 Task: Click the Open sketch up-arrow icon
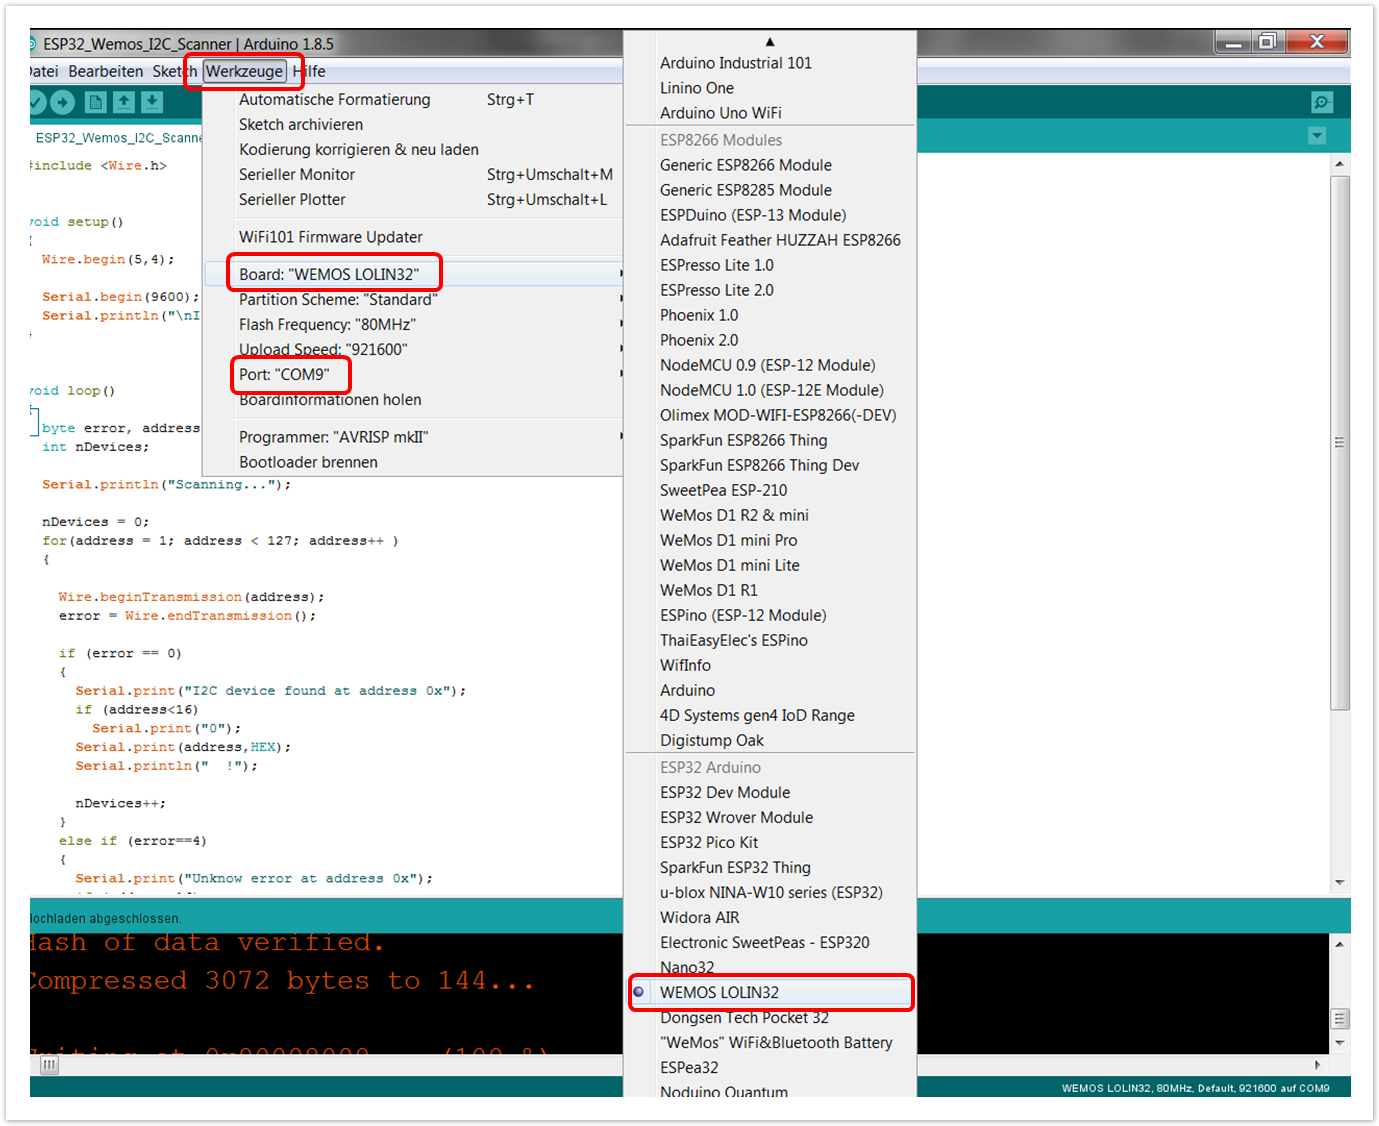(124, 102)
